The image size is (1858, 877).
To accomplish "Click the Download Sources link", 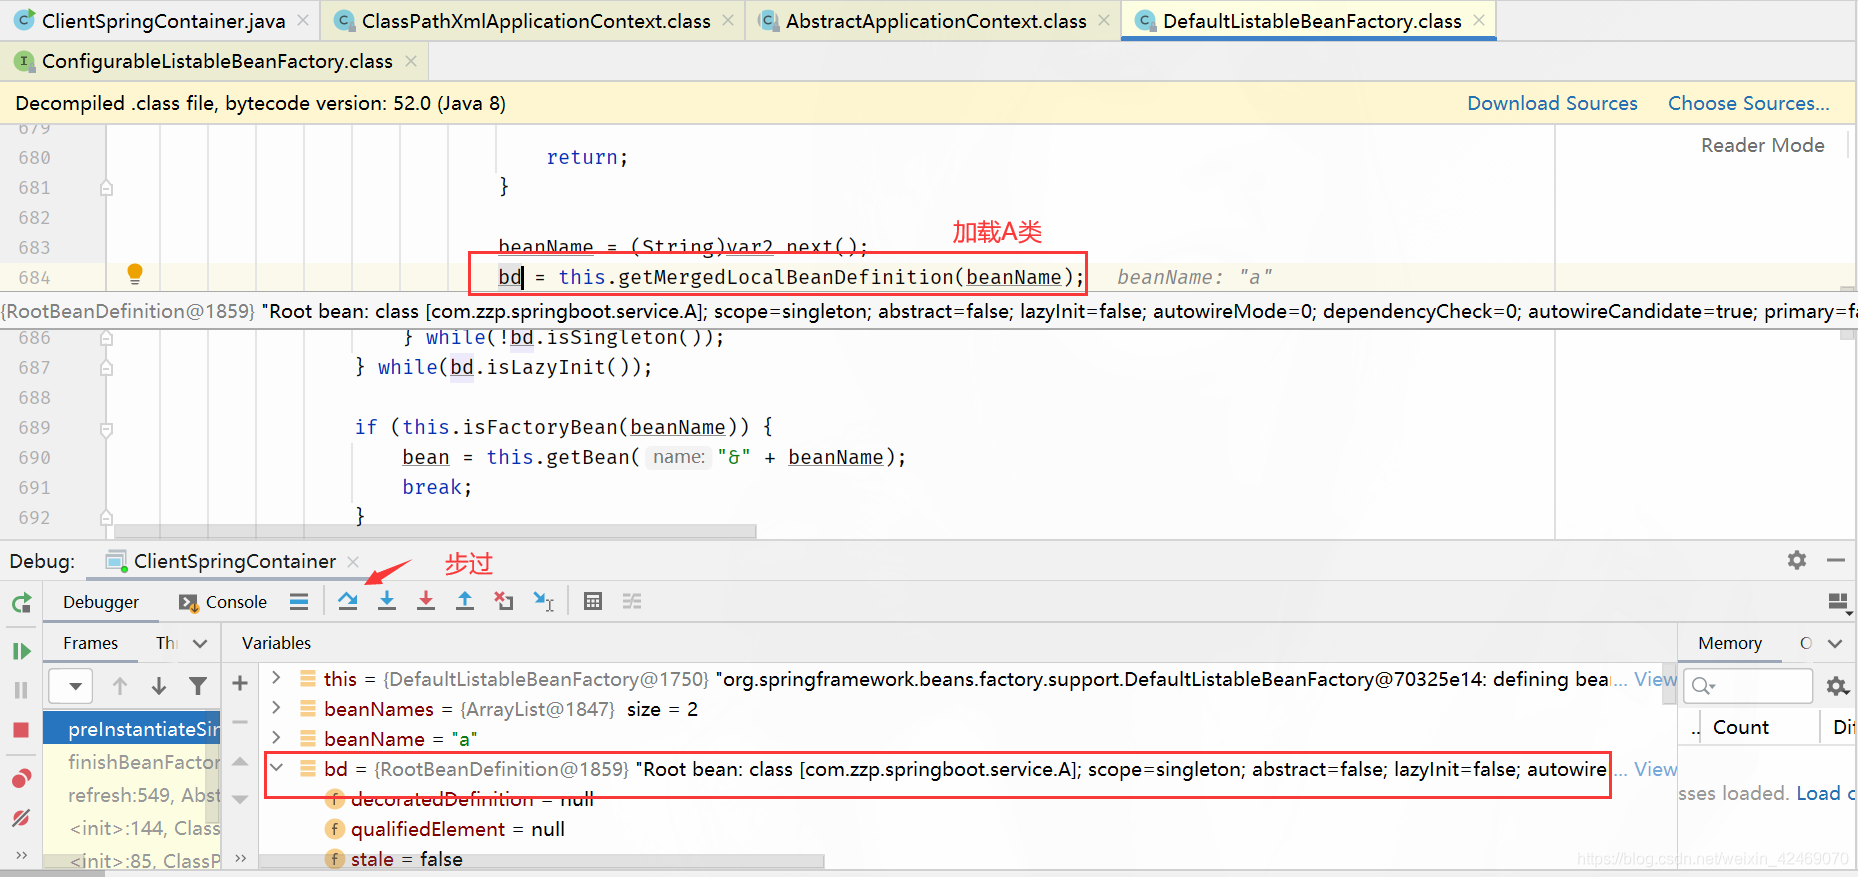I will [1552, 103].
